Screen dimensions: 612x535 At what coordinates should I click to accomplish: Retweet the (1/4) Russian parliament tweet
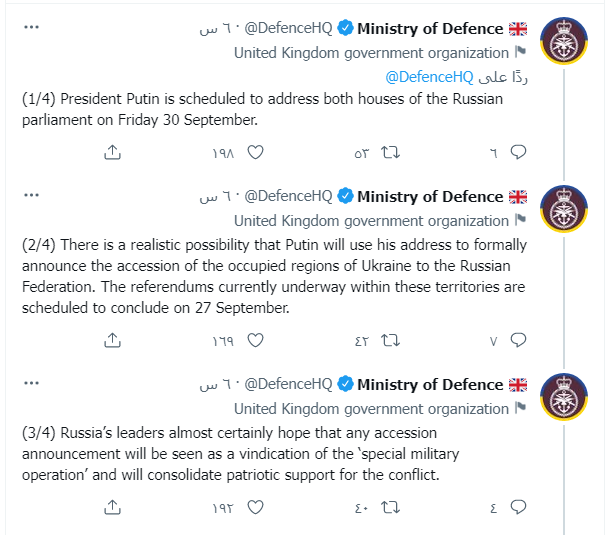click(x=392, y=152)
